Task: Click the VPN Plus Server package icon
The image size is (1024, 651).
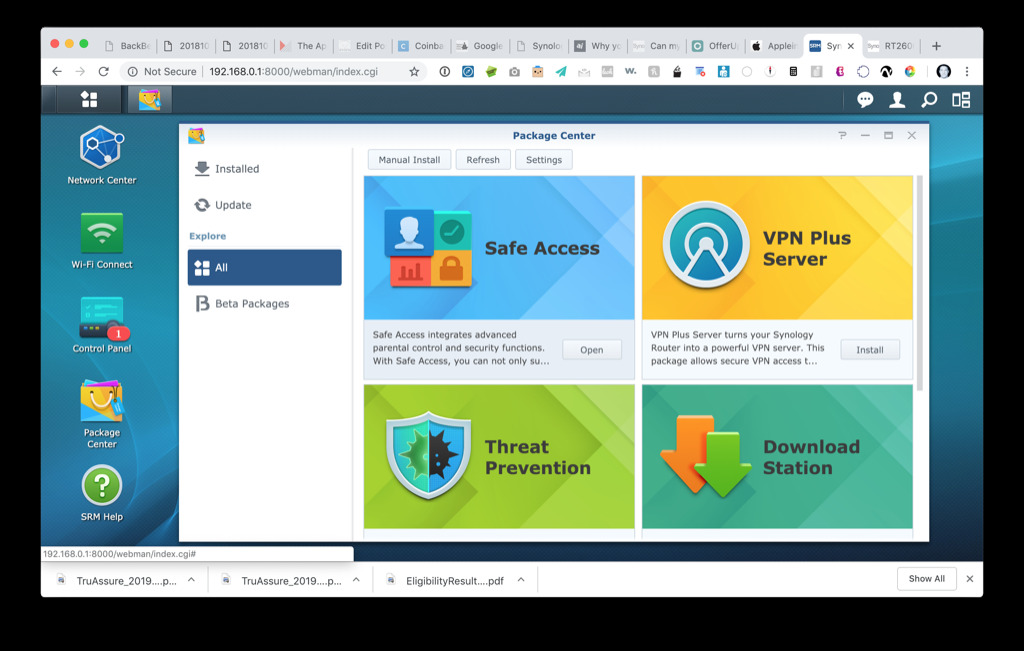Action: (706, 245)
